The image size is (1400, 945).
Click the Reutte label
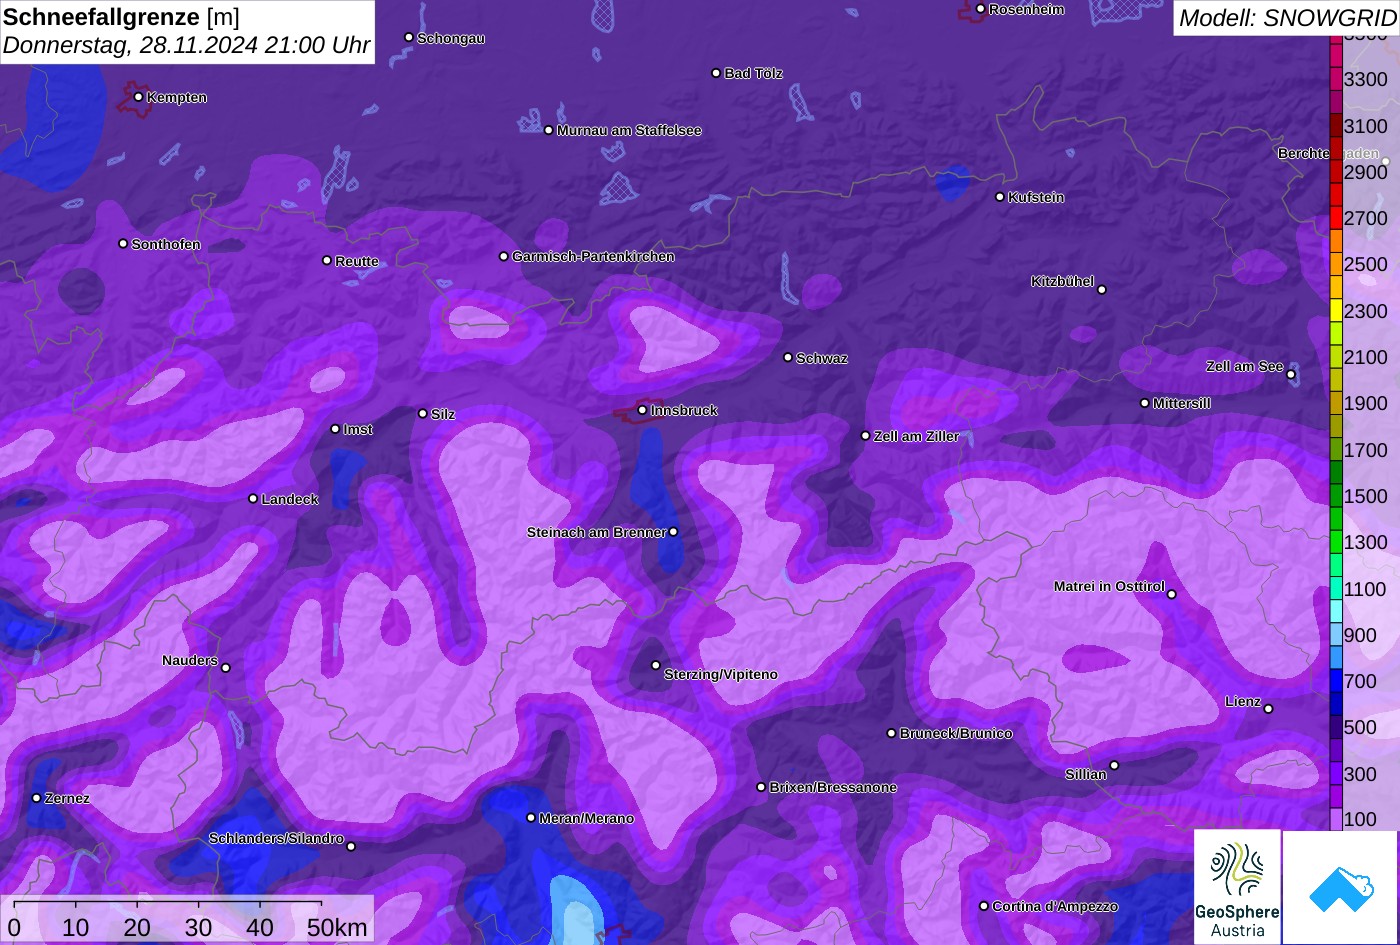(357, 261)
